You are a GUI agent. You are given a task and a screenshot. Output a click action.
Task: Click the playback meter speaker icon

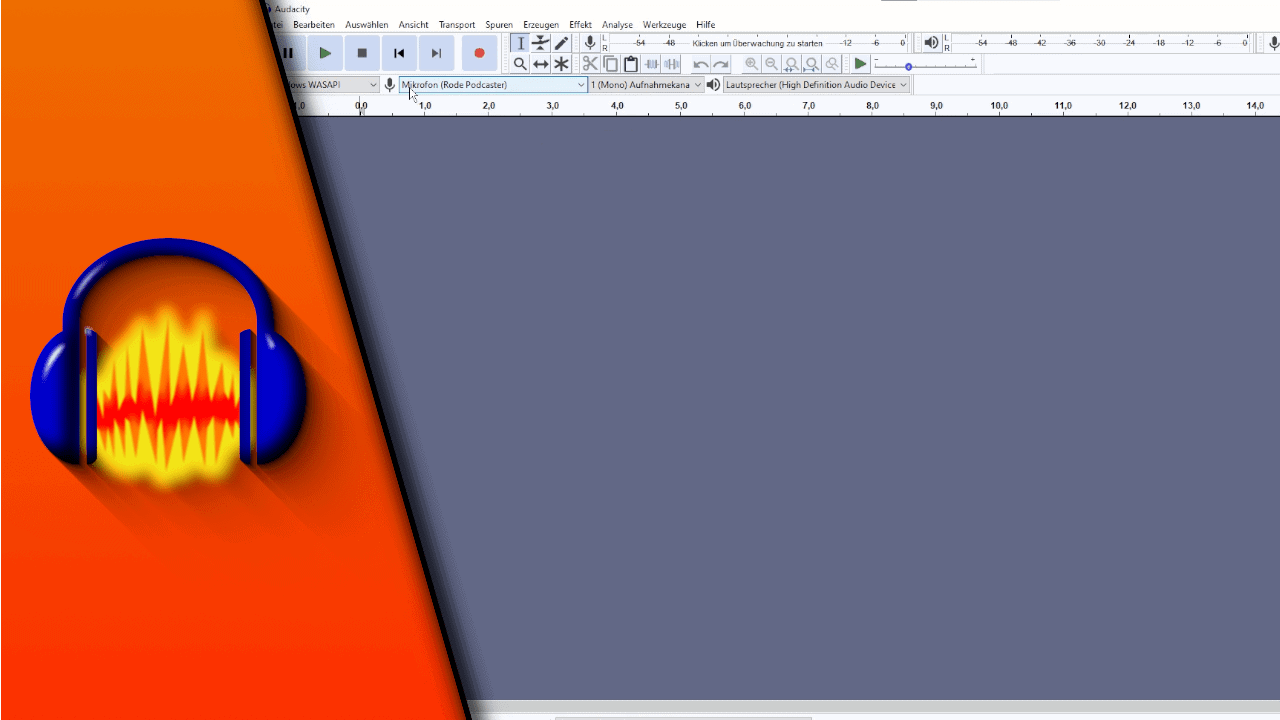tap(931, 43)
